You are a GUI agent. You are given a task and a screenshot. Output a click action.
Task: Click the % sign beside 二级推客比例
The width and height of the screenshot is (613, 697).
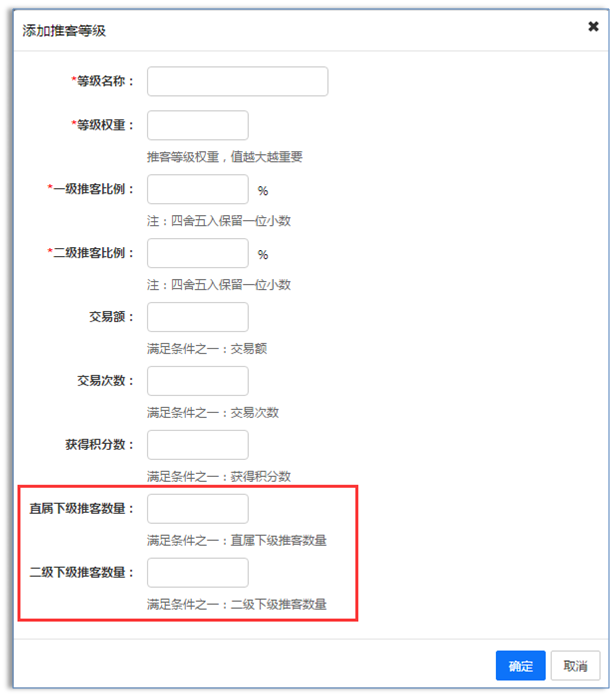tap(263, 255)
